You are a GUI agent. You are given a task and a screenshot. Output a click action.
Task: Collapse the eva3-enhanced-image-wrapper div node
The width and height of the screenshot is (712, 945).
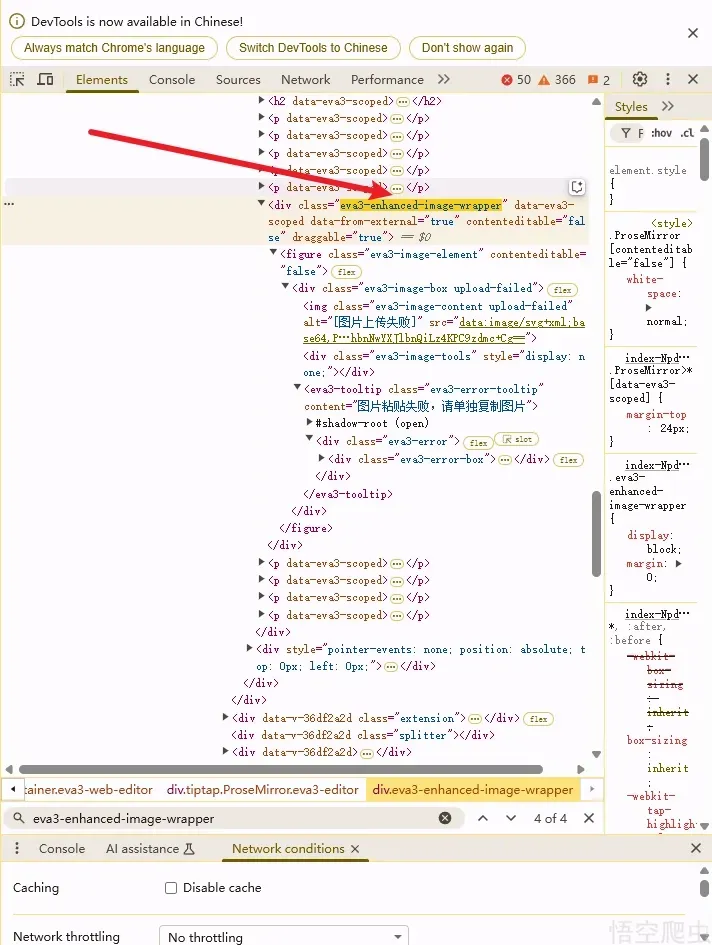tap(262, 204)
